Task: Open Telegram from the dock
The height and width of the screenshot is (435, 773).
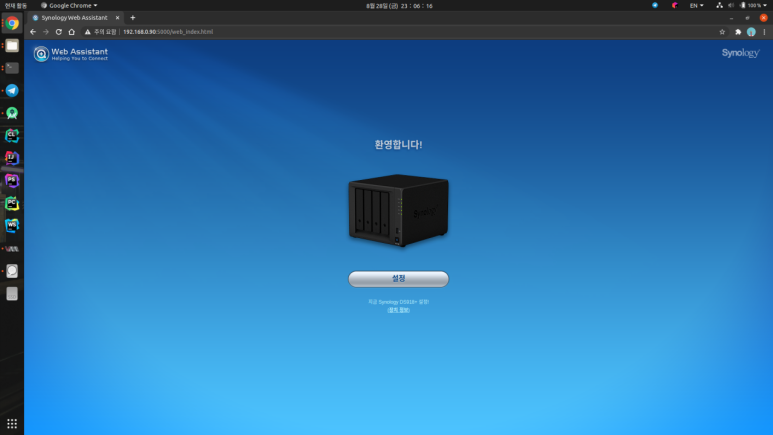Action: click(12, 91)
